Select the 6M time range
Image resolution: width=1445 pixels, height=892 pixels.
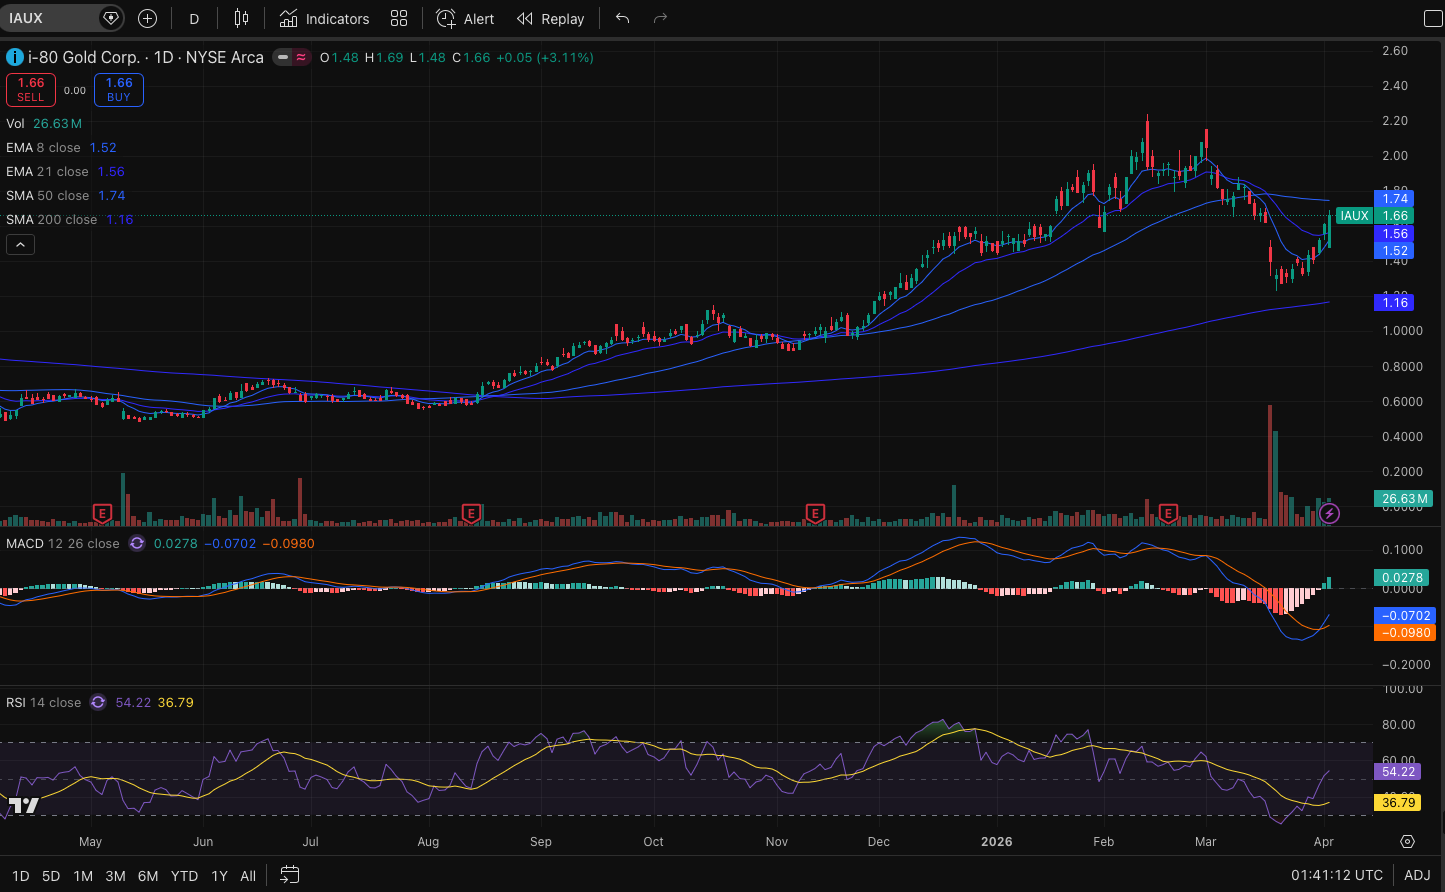[148, 876]
